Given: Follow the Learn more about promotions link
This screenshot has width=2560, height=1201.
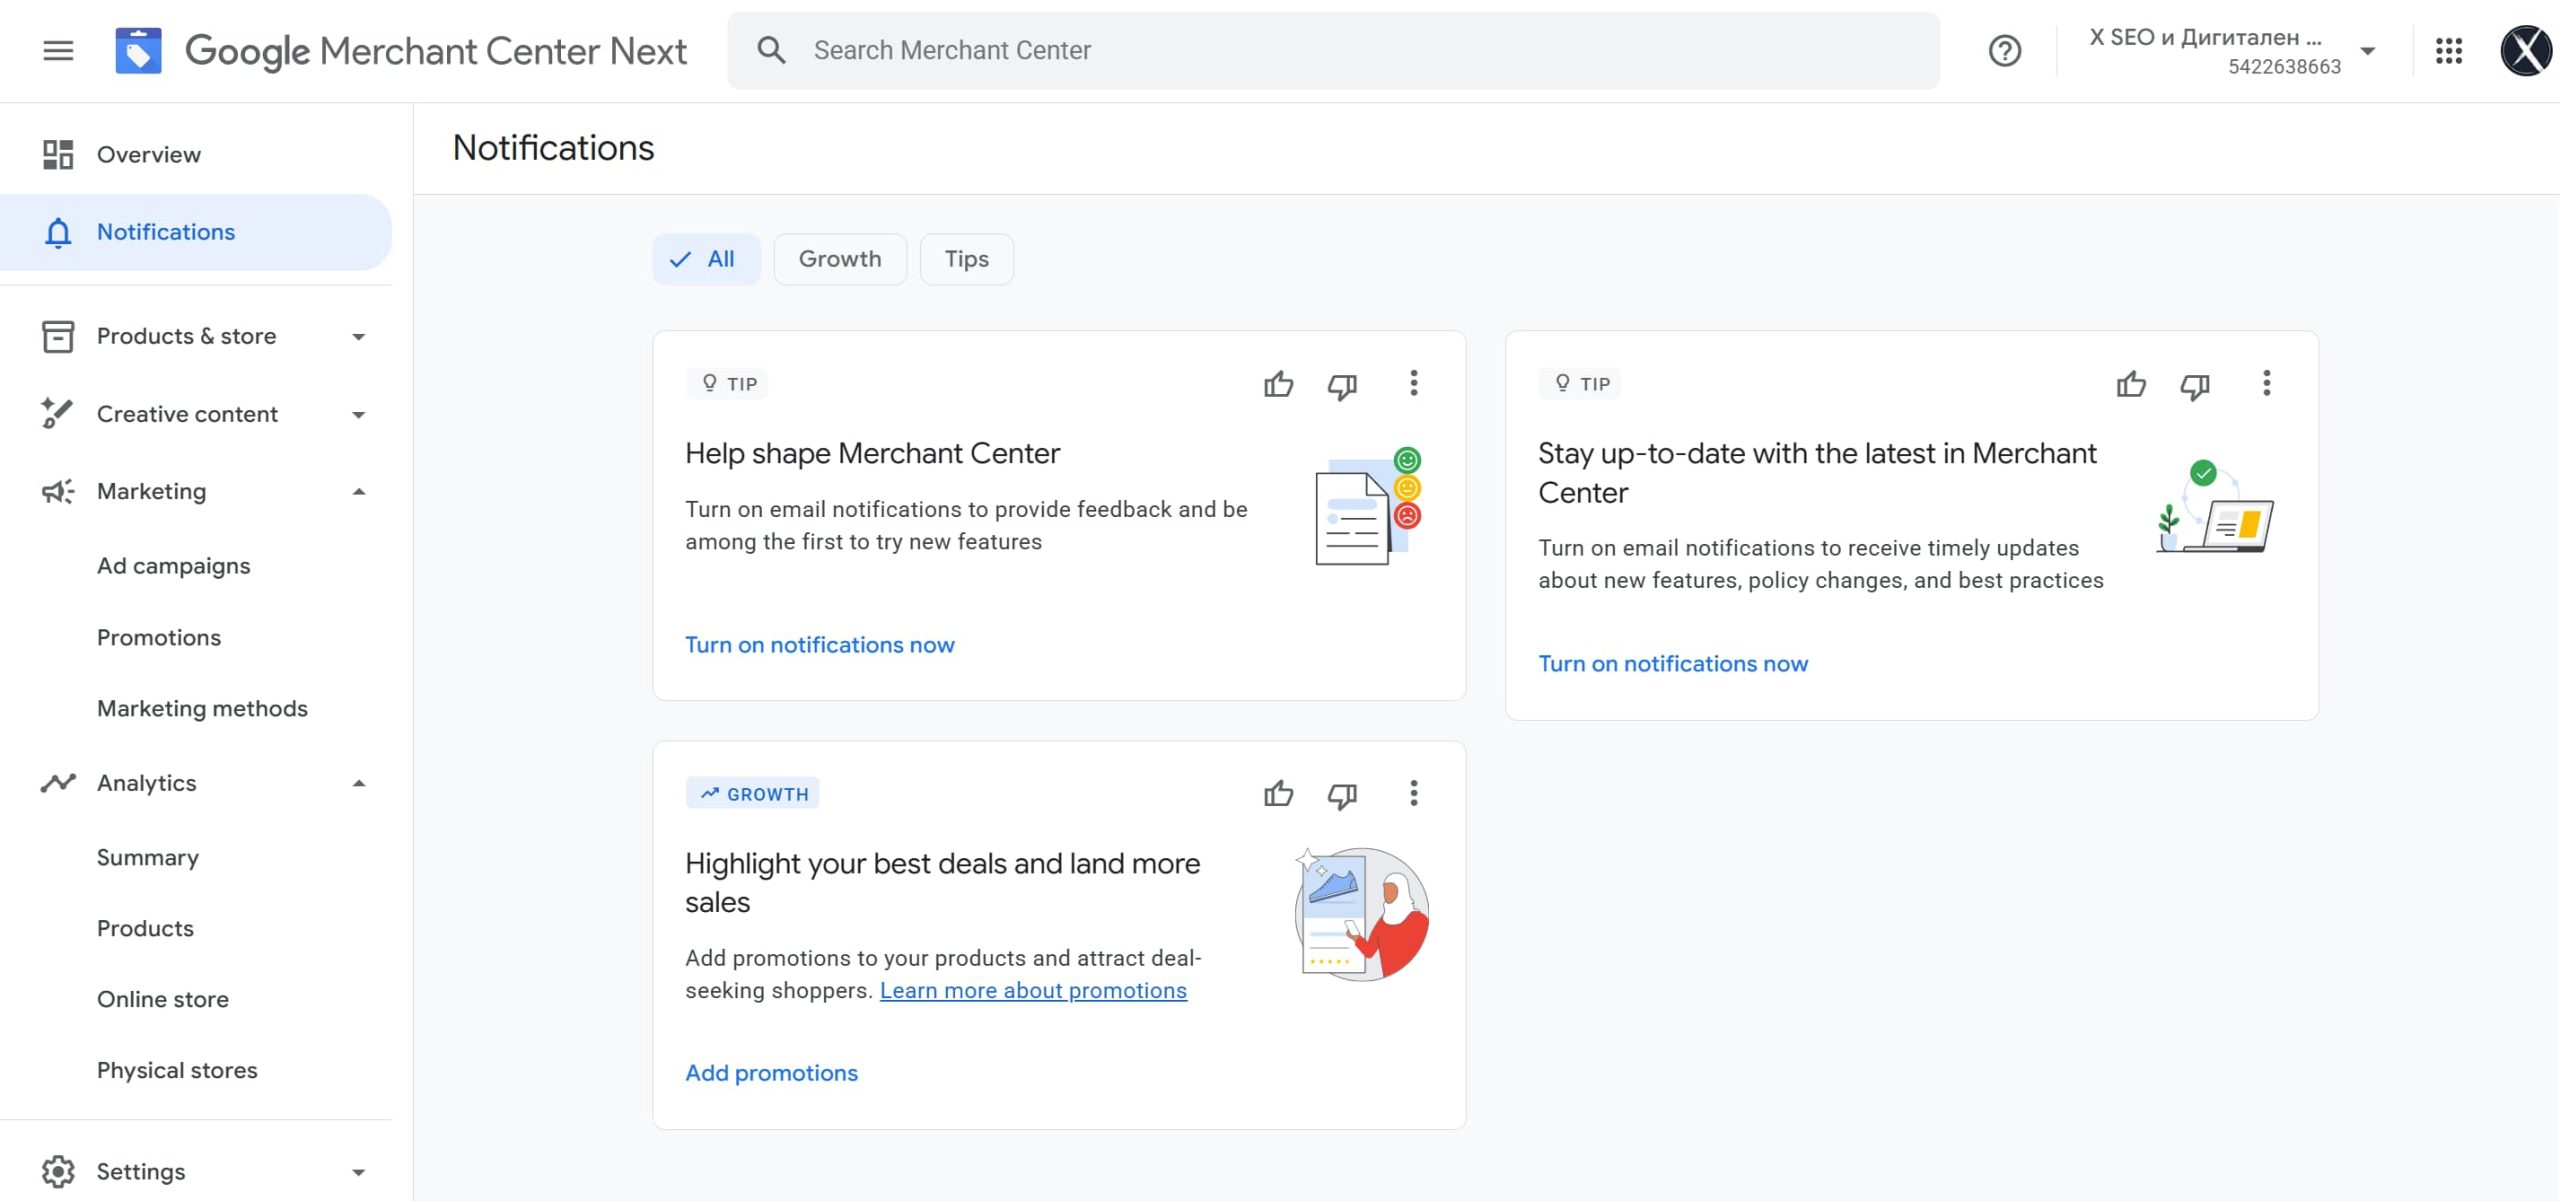Looking at the screenshot, I should click(x=1033, y=990).
